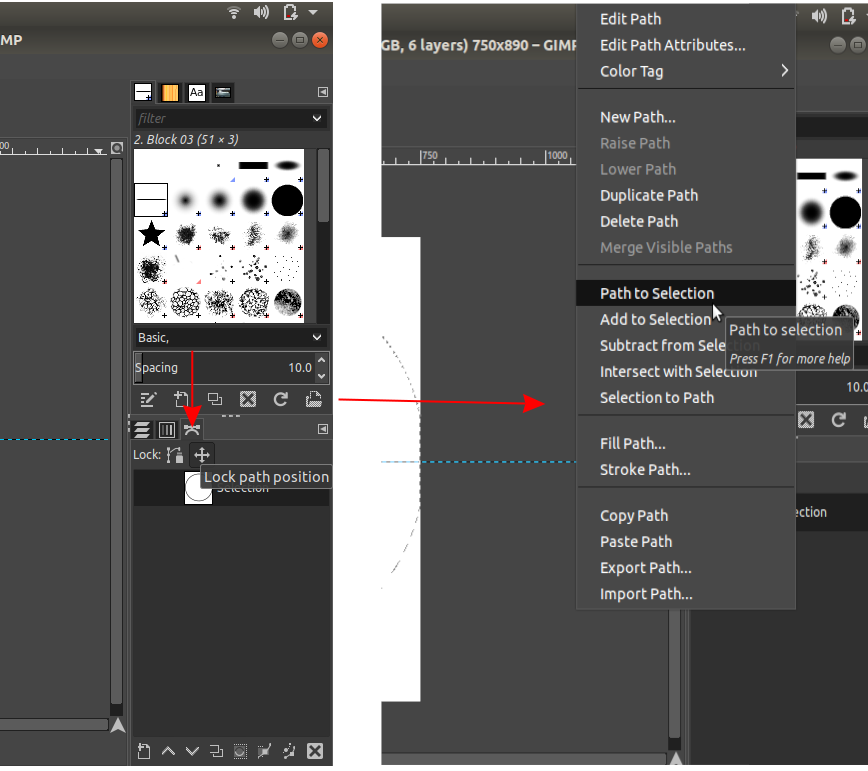
Task: Click the Wi-Fi icon in left top bar
Action: point(234,12)
